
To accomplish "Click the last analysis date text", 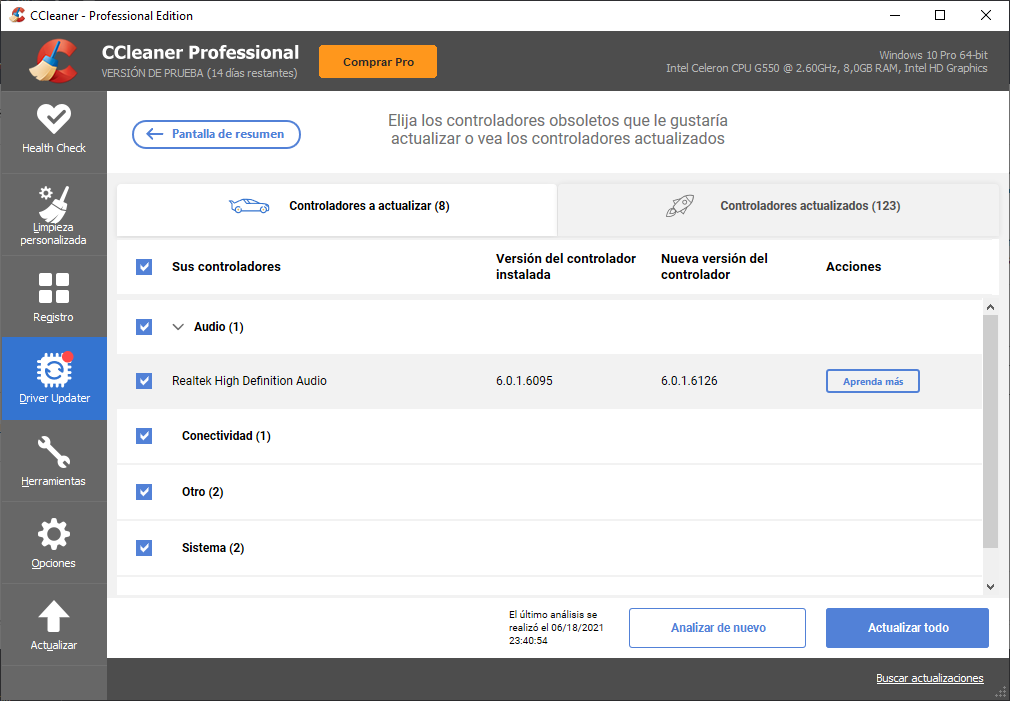I will (557, 628).
